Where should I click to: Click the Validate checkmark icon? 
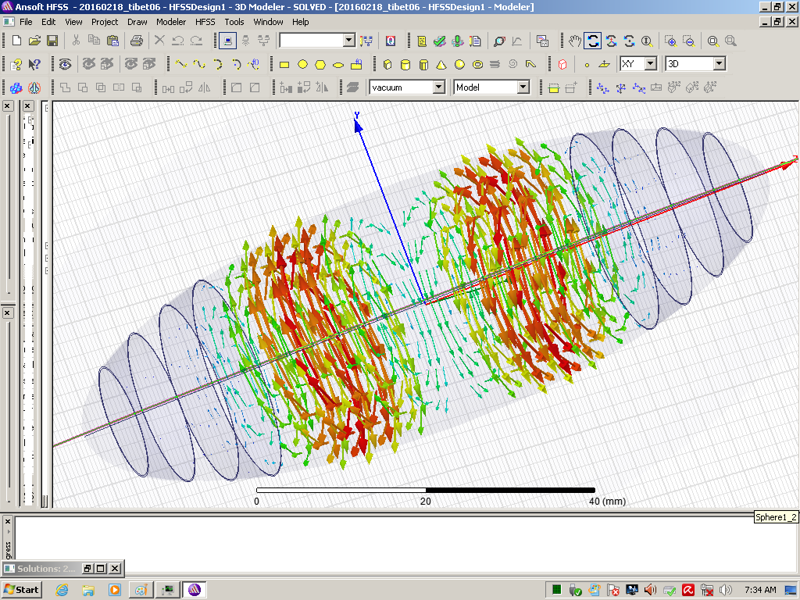click(x=439, y=41)
